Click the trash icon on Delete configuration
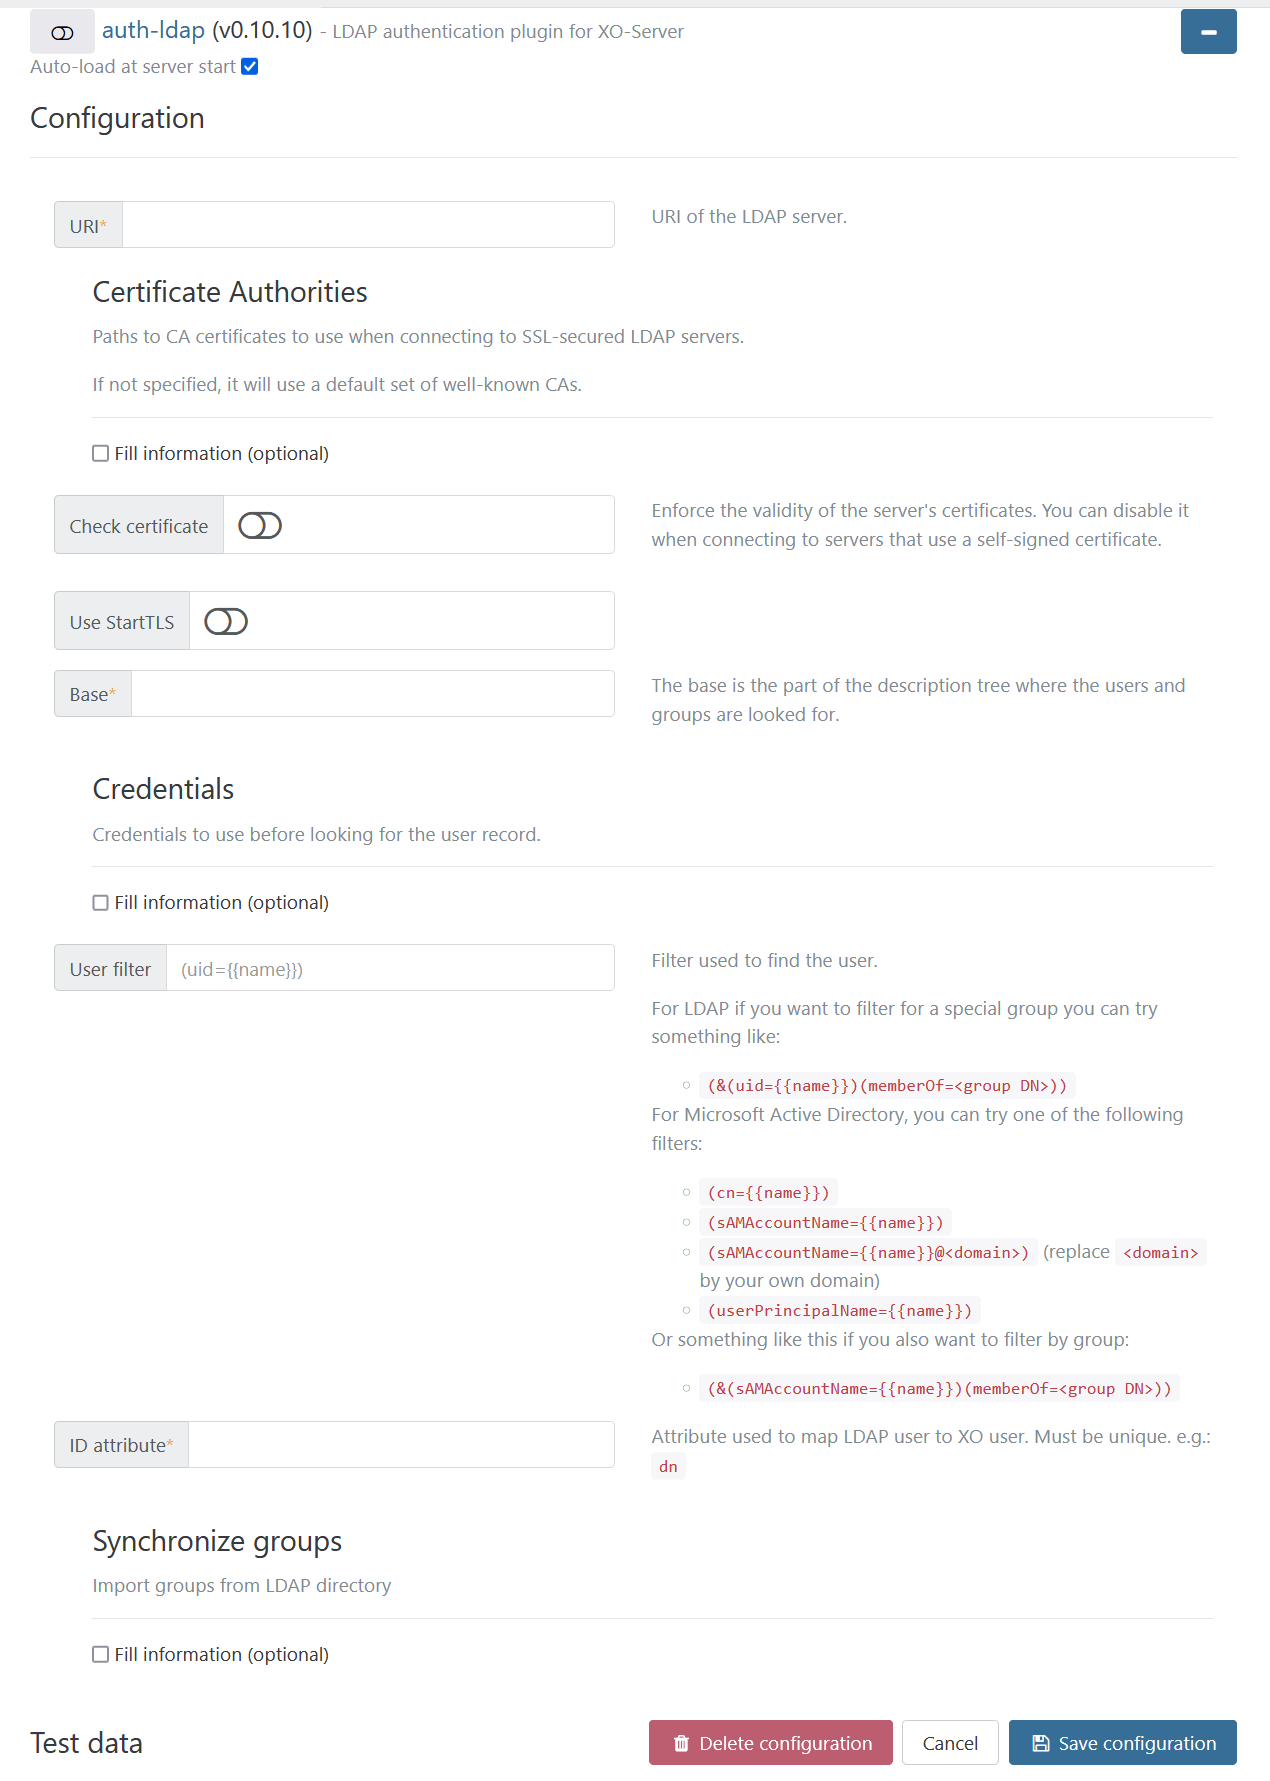 coord(683,1742)
